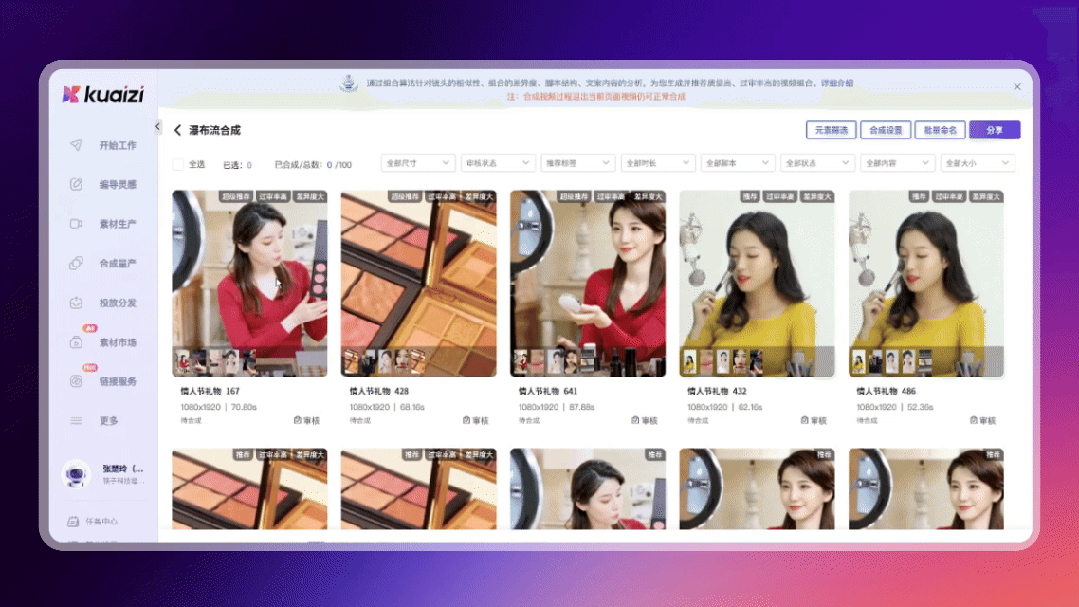This screenshot has height=607, width=1079.
Task: Click 审核 icon for 情人节礼物 428
Action: click(x=466, y=420)
